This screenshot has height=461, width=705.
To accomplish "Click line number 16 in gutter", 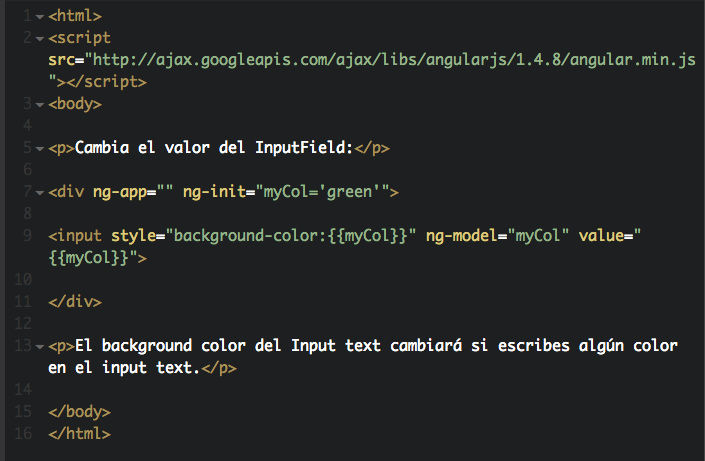I will (x=23, y=434).
